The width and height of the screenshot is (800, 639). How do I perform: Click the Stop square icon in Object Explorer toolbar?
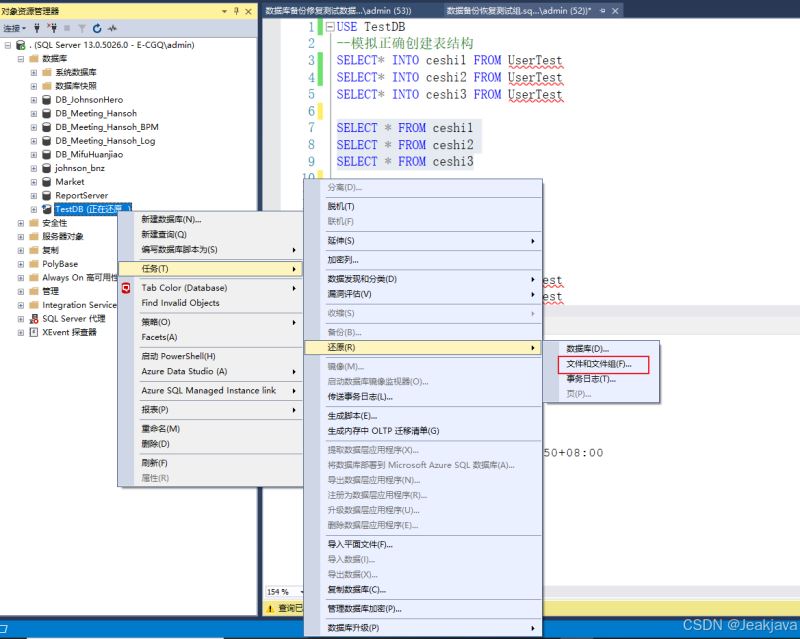click(67, 28)
